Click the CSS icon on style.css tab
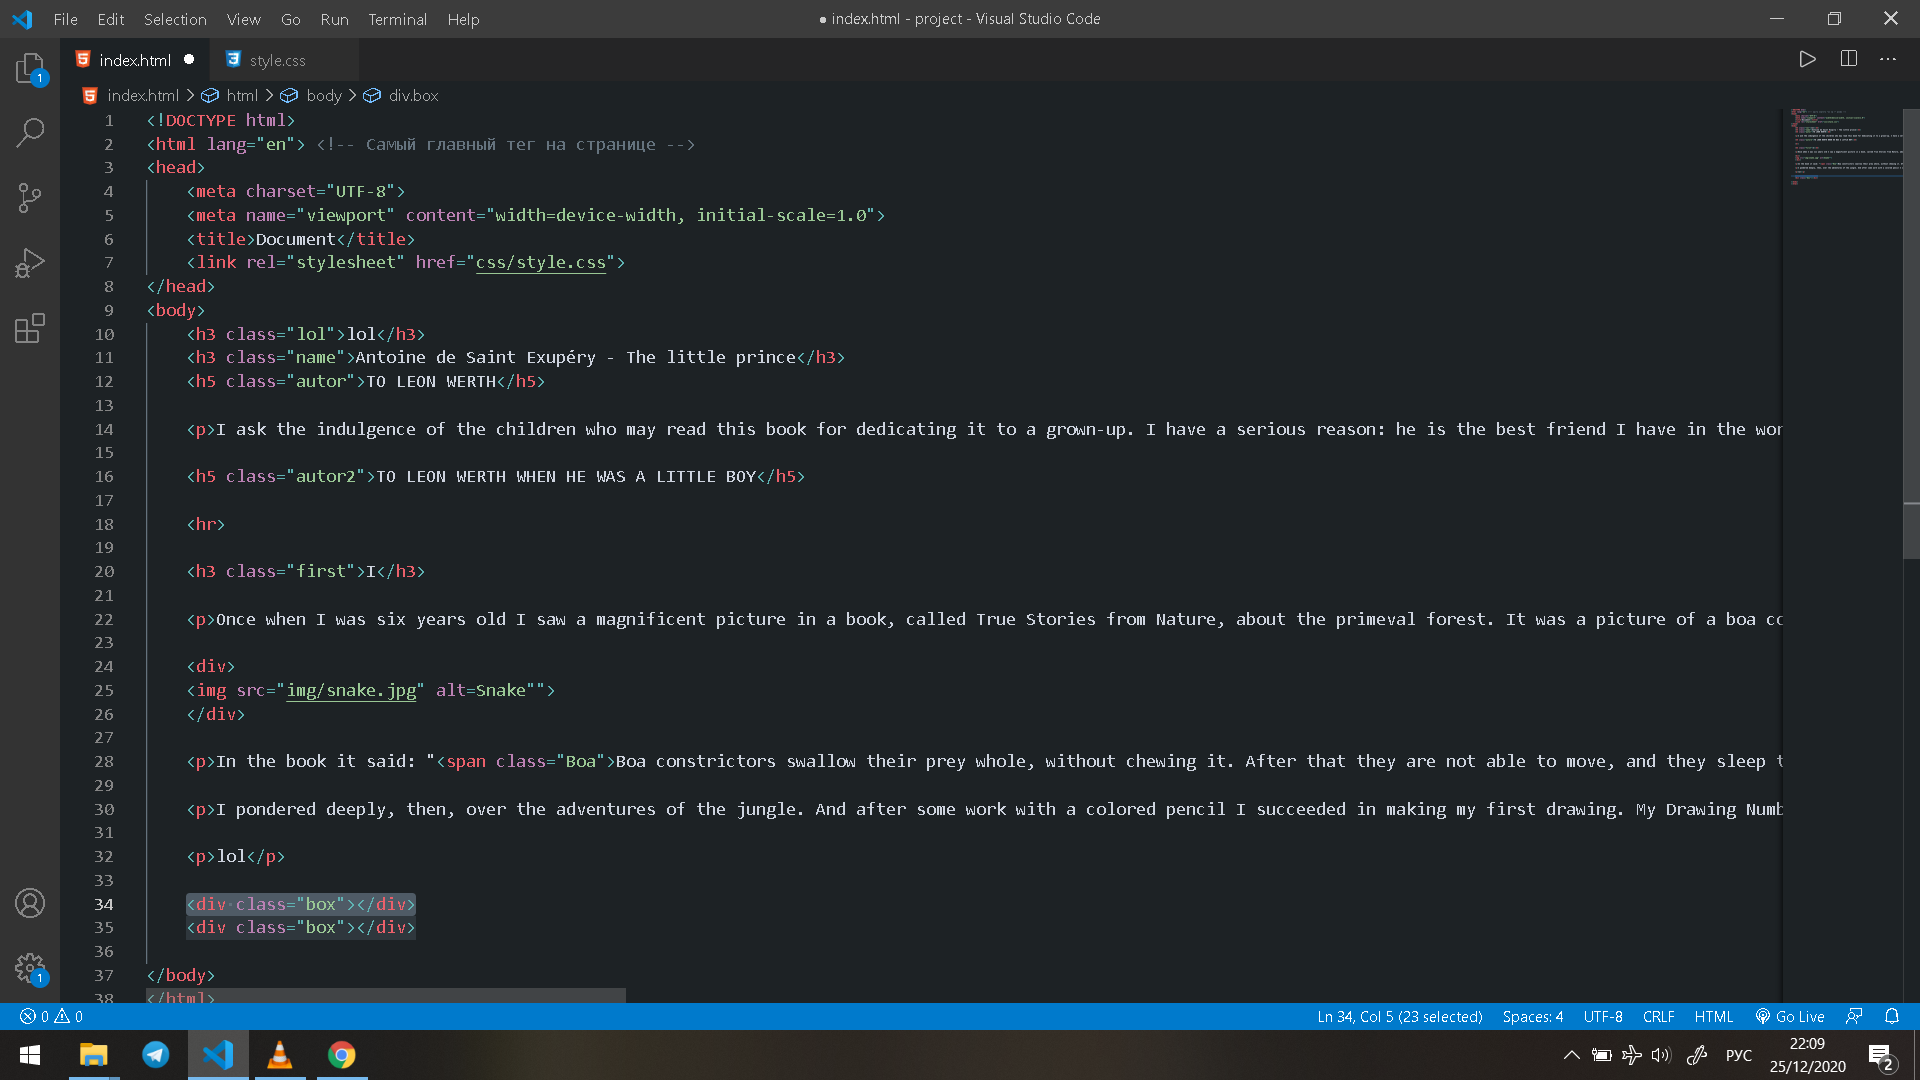1920x1080 pixels. coord(233,60)
